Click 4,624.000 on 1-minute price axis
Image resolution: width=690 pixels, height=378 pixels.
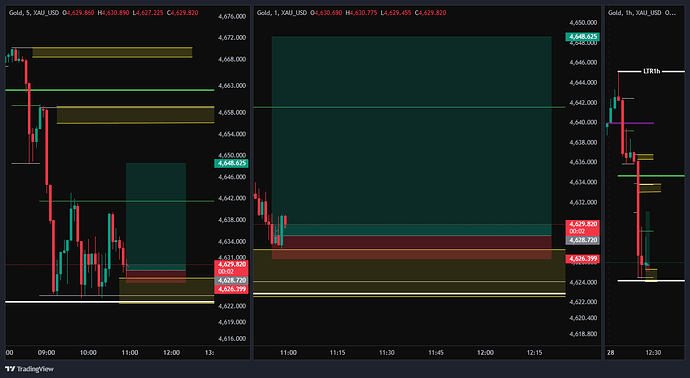583,283
